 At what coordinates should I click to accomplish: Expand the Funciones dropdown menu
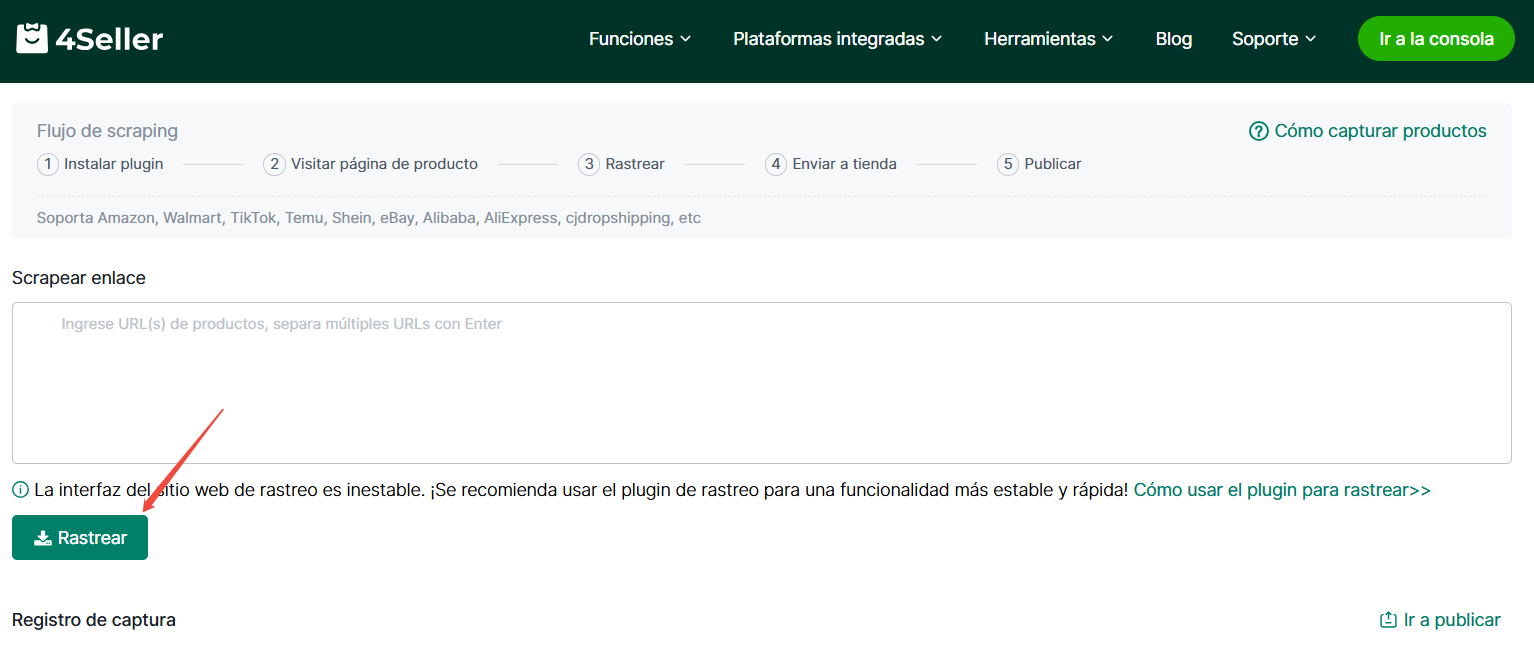click(640, 39)
